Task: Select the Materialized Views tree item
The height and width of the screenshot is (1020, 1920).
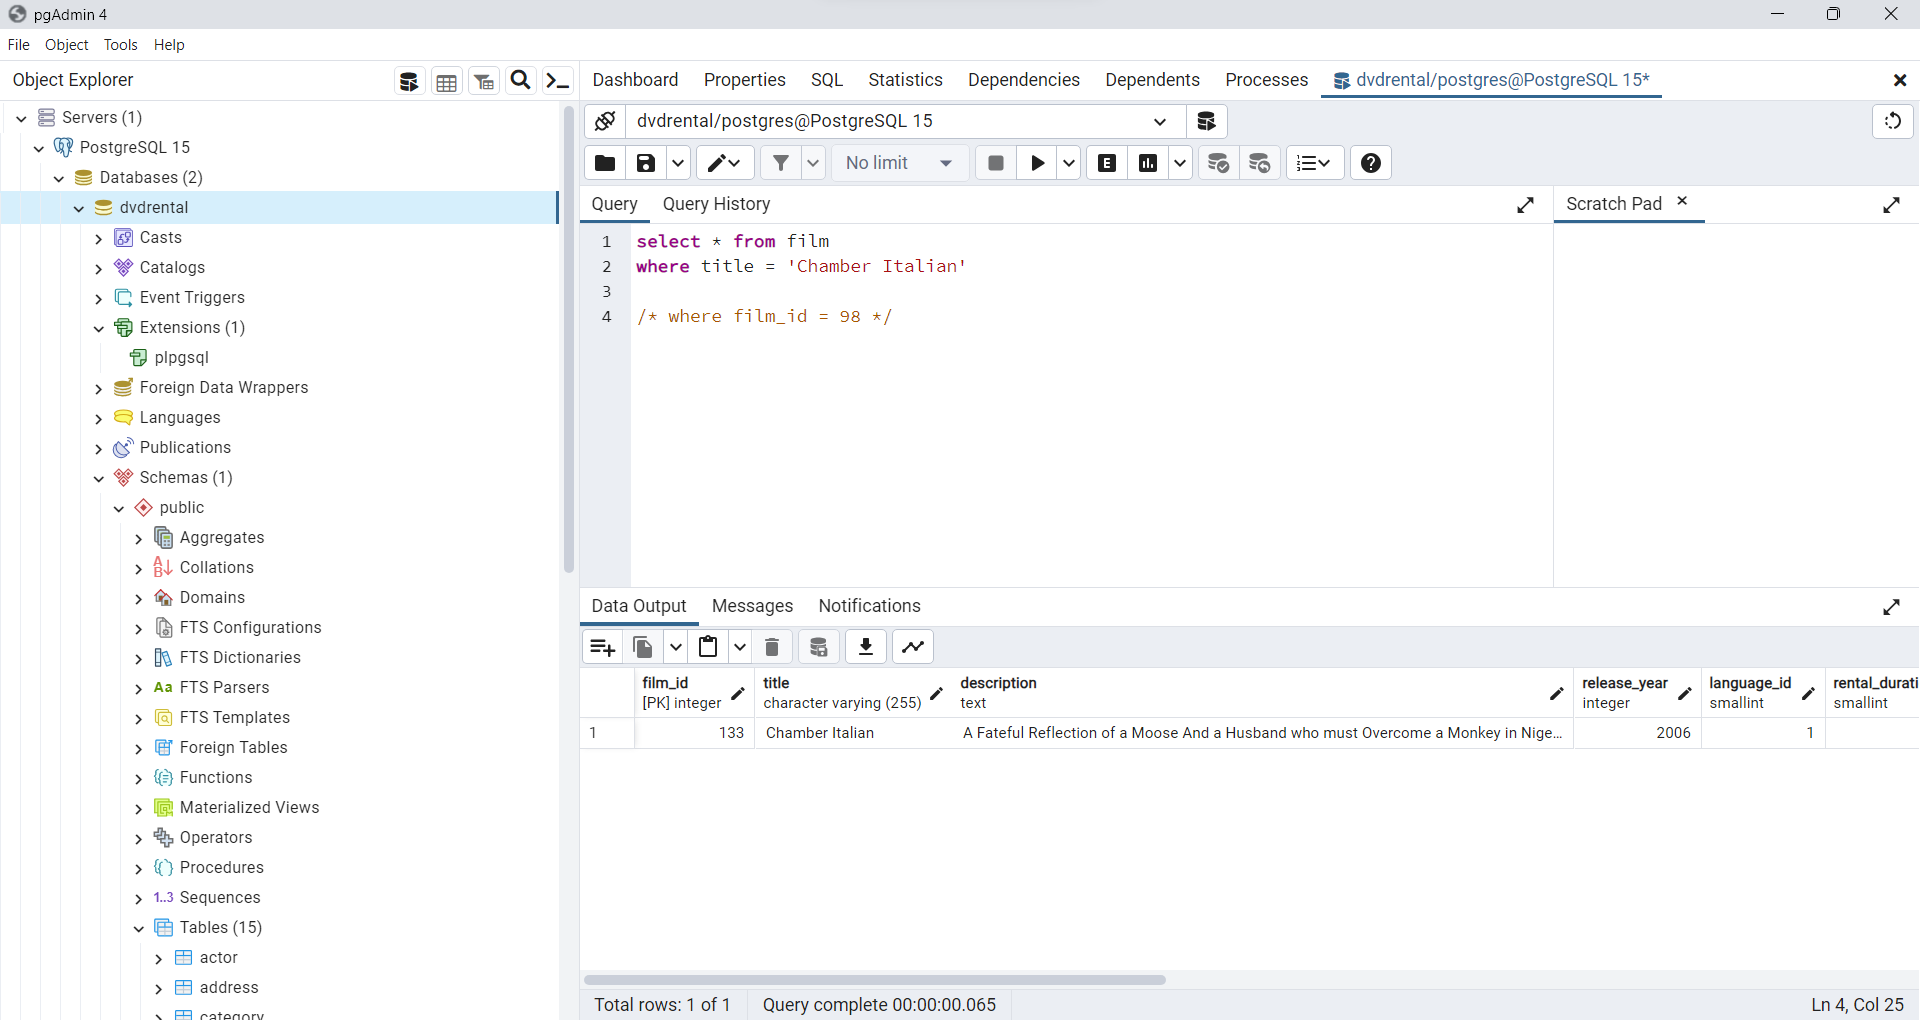Action: (x=249, y=808)
